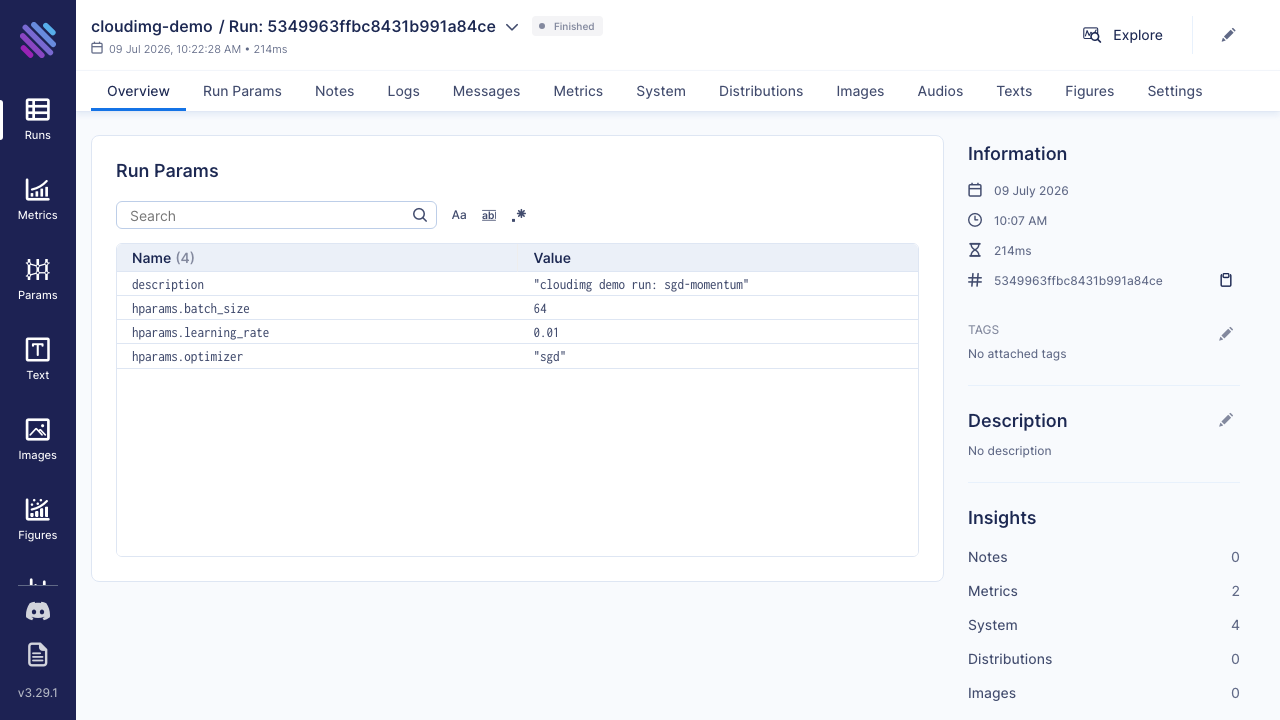Click the 214ms duration in Information
This screenshot has width=1280, height=720.
click(1013, 250)
